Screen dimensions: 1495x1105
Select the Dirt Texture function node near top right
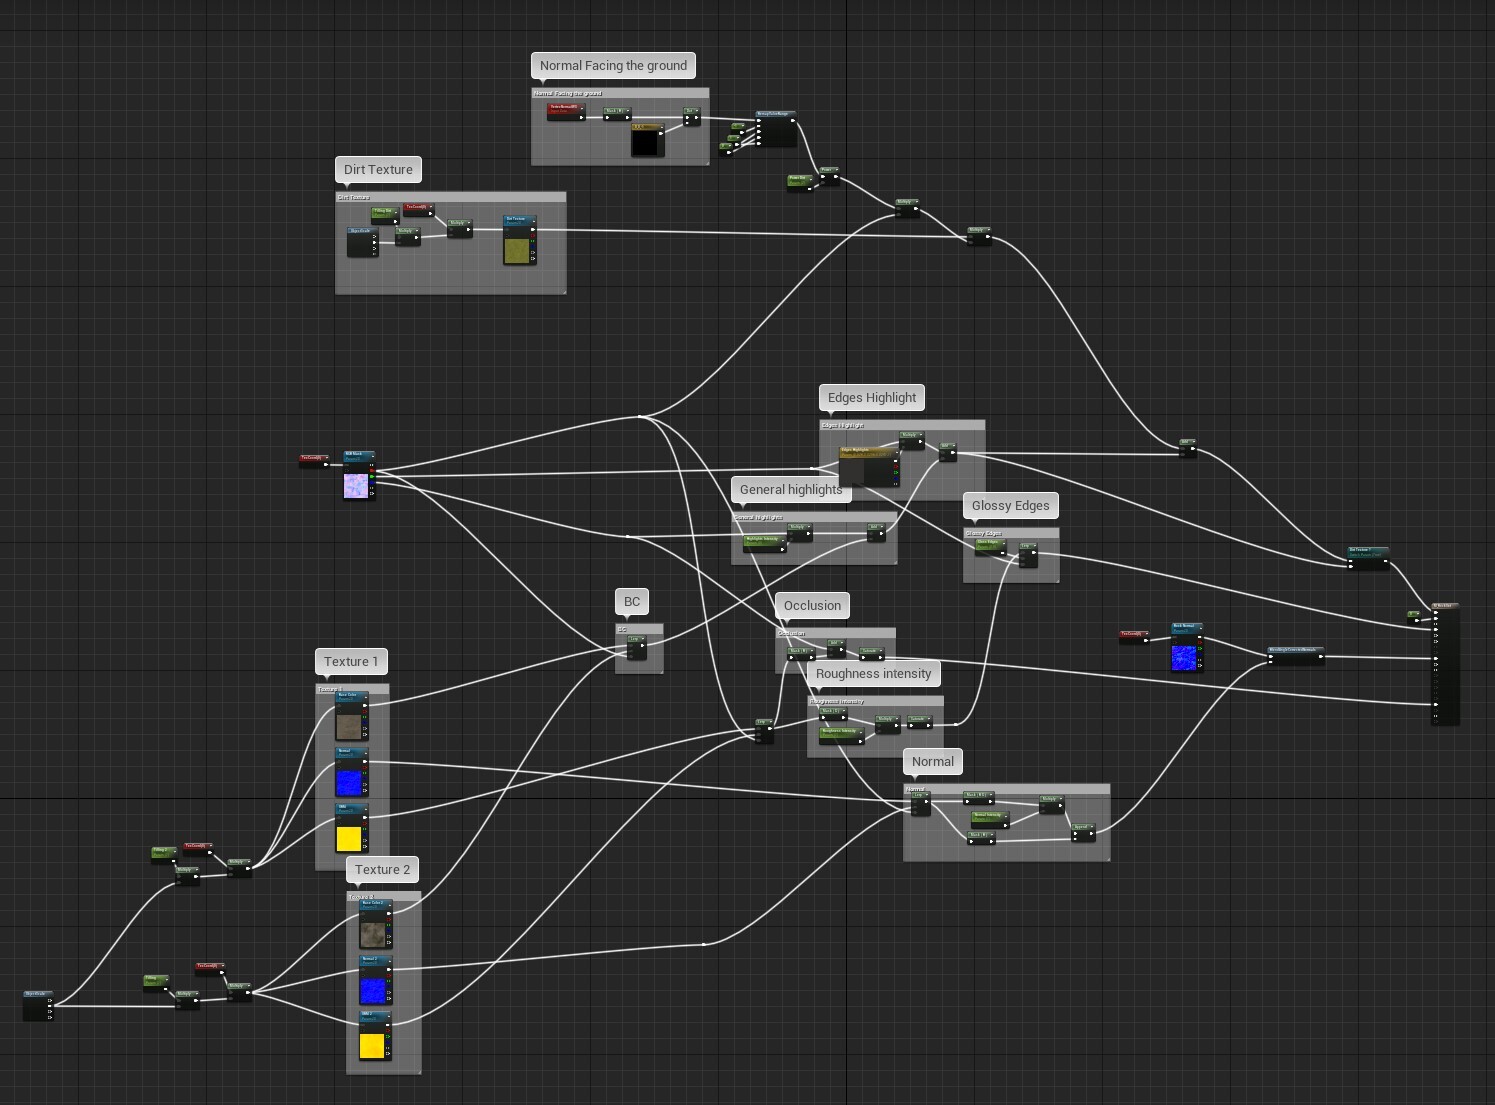click(x=1368, y=552)
